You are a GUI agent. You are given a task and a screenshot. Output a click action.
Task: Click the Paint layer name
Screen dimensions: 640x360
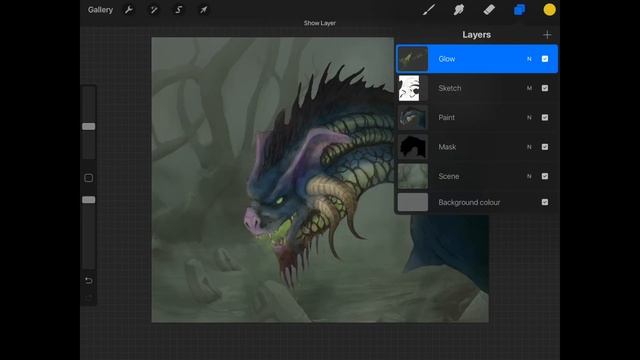447,118
